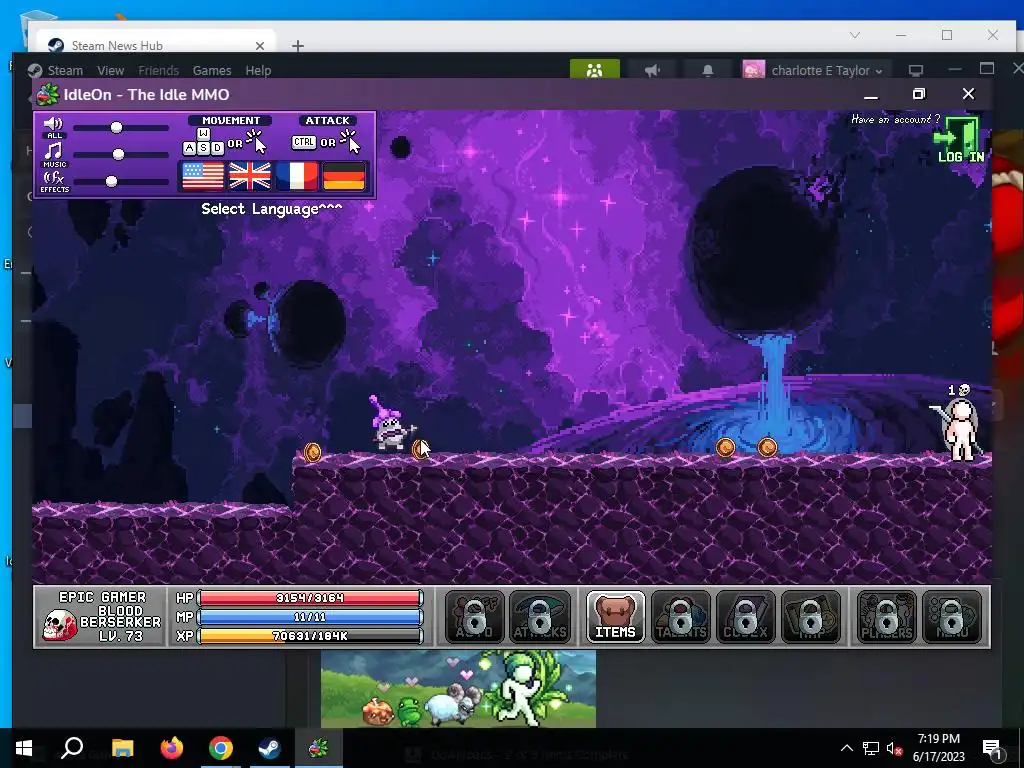Open the action center notification icon

[993, 748]
